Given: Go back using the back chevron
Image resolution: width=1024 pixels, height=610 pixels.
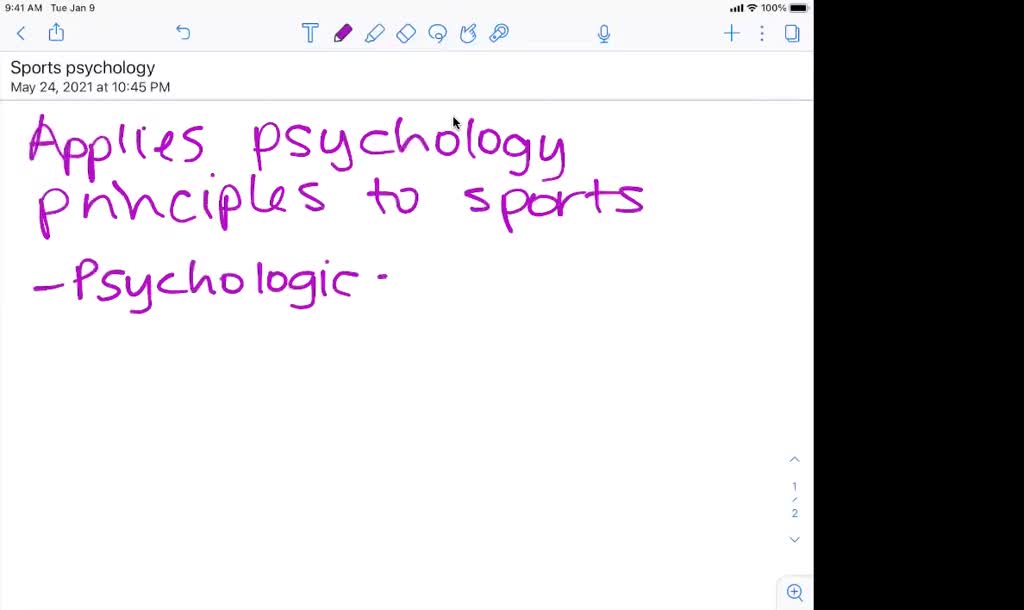Looking at the screenshot, I should click(21, 33).
